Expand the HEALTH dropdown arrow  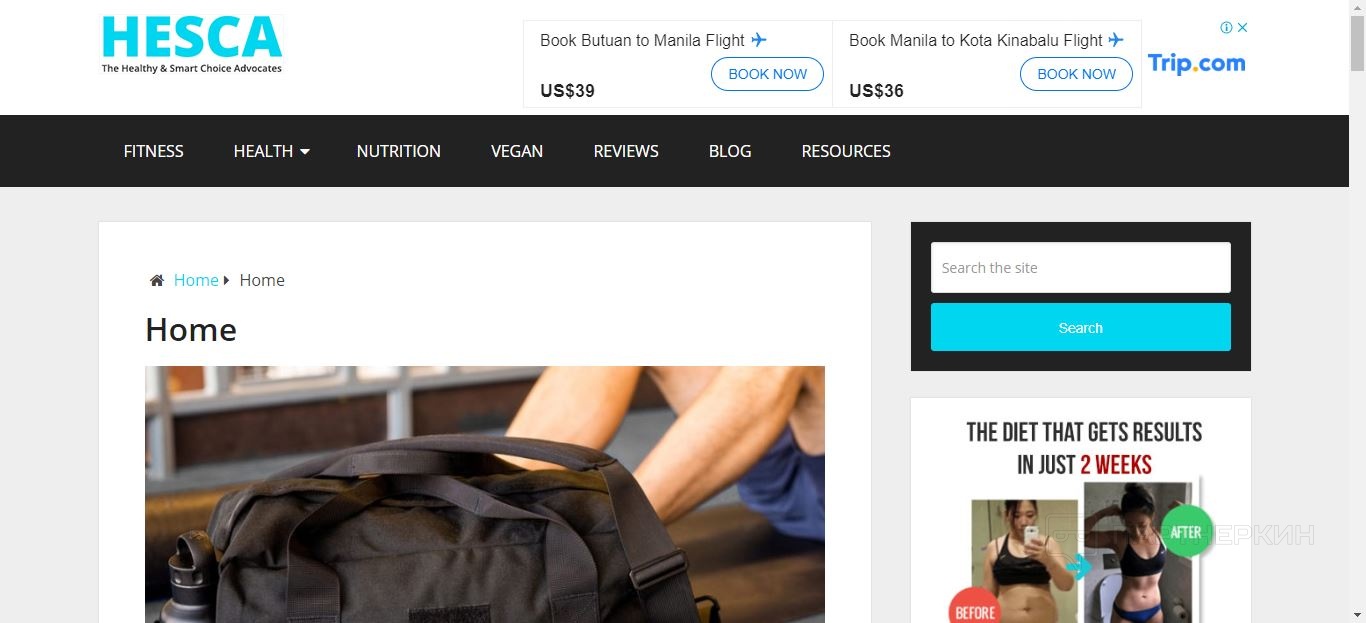305,151
